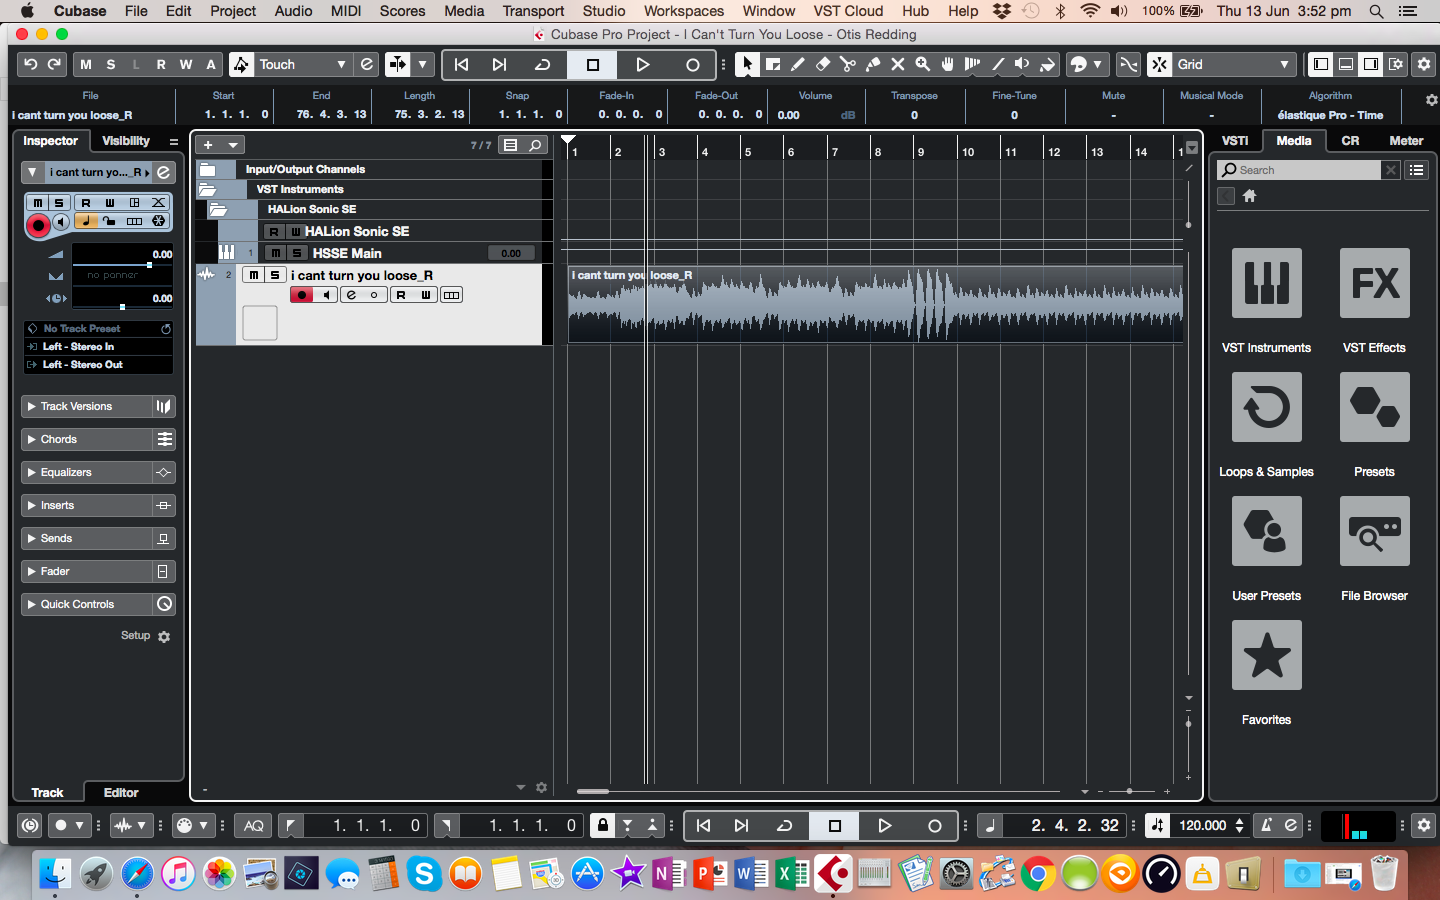Enable record on i cant turn you loose_R track
This screenshot has width=1440, height=900.
click(x=301, y=295)
